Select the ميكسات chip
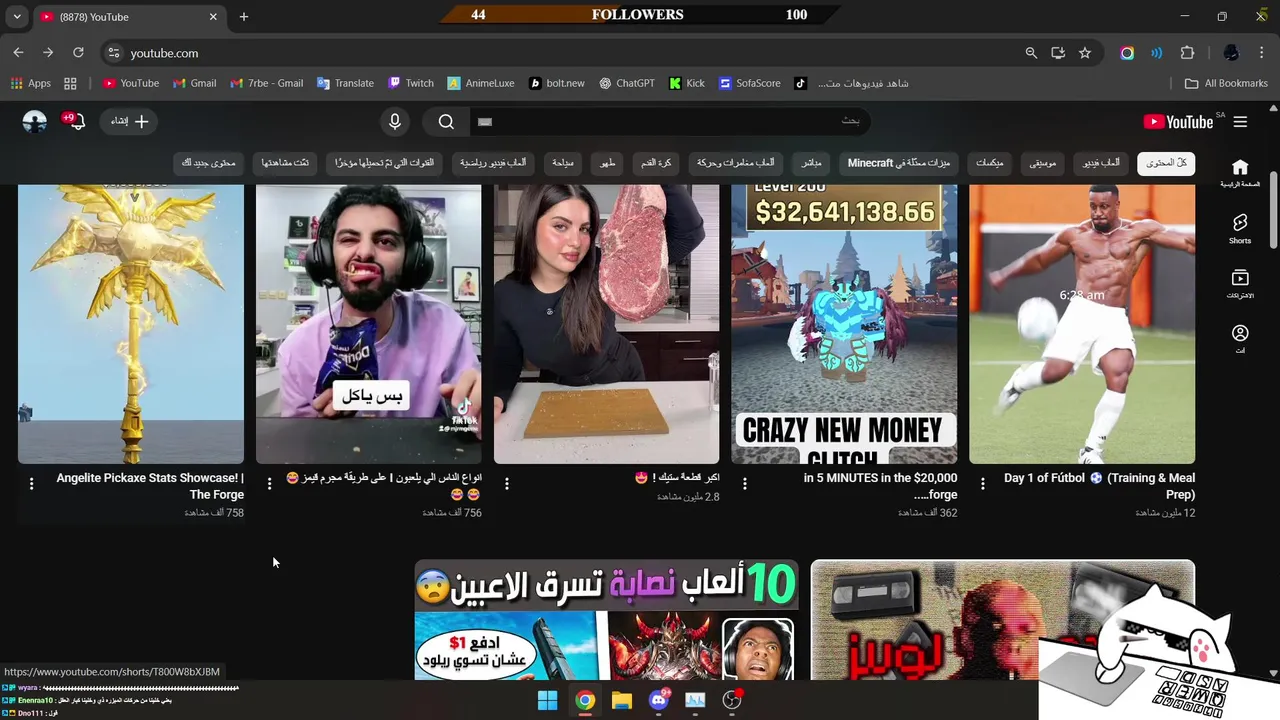The width and height of the screenshot is (1280, 720). click(x=990, y=163)
